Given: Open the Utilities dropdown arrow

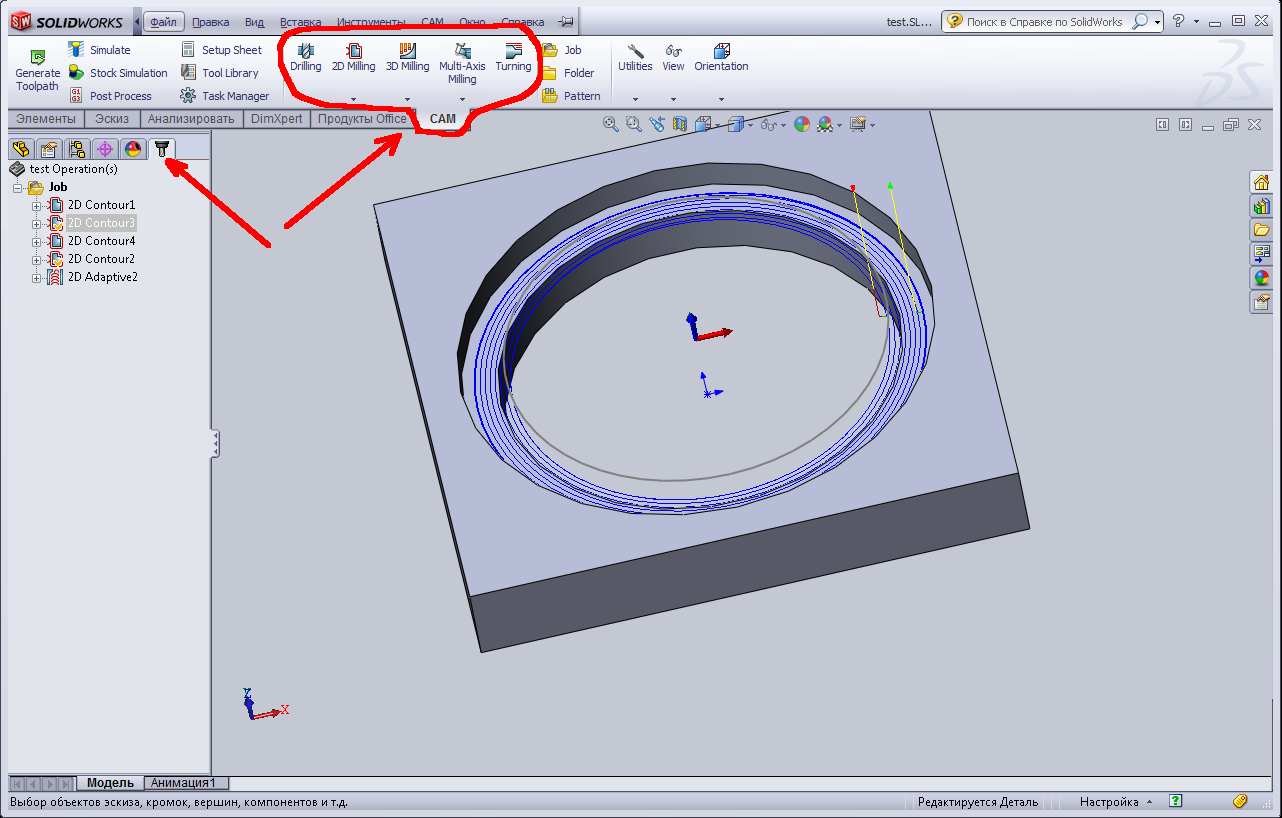Looking at the screenshot, I should point(635,99).
